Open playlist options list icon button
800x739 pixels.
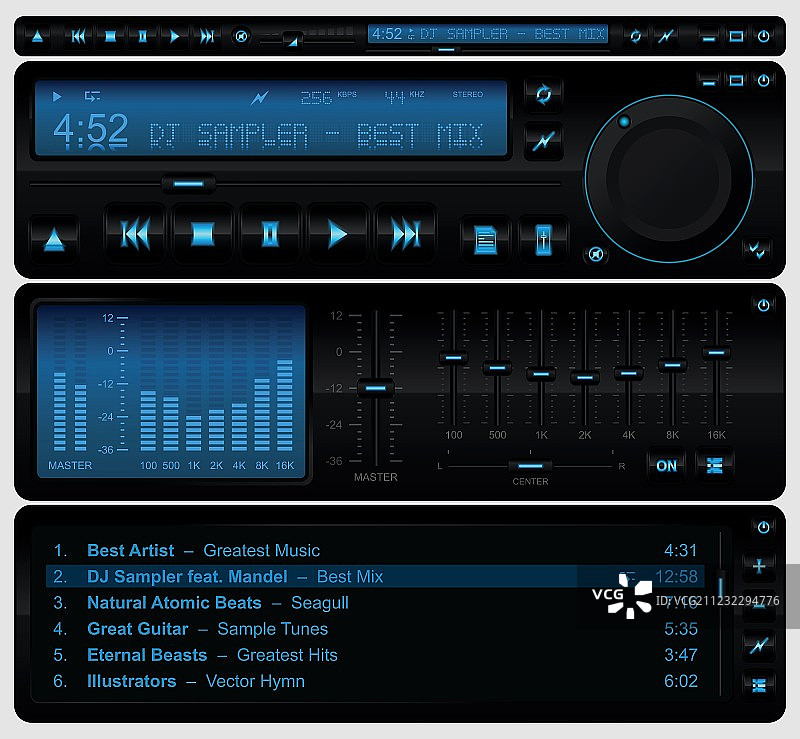759,684
